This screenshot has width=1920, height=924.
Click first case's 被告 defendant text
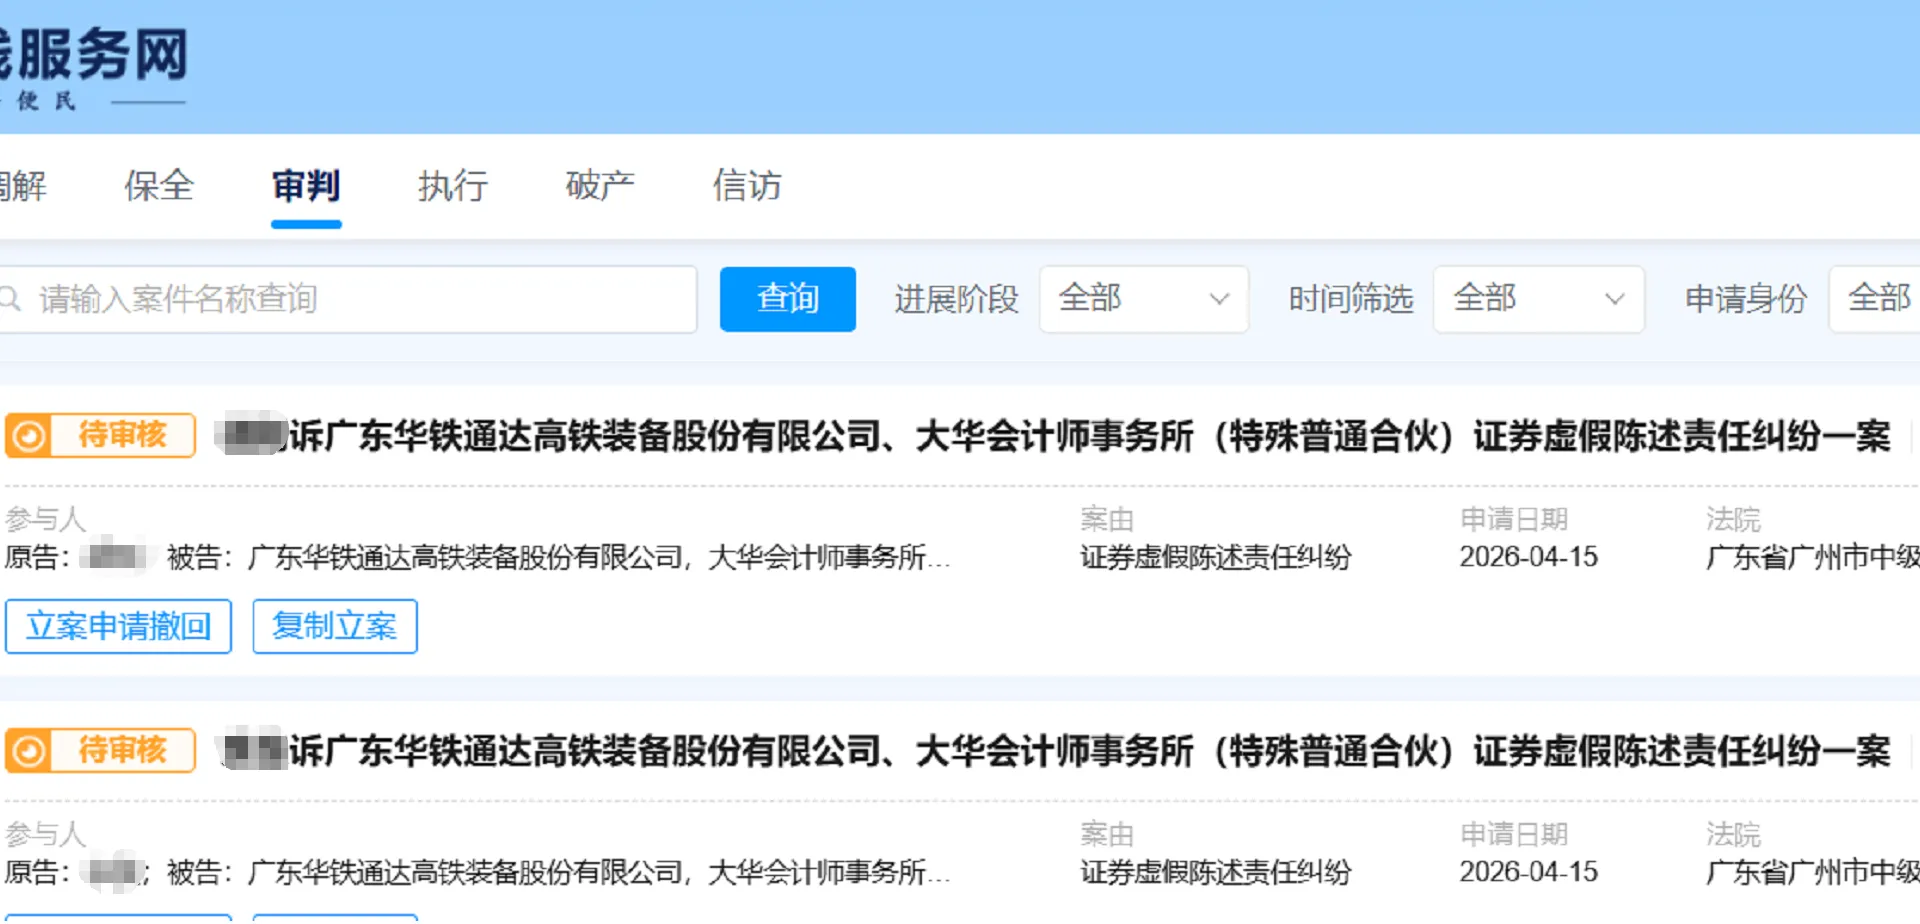[x=559, y=557]
